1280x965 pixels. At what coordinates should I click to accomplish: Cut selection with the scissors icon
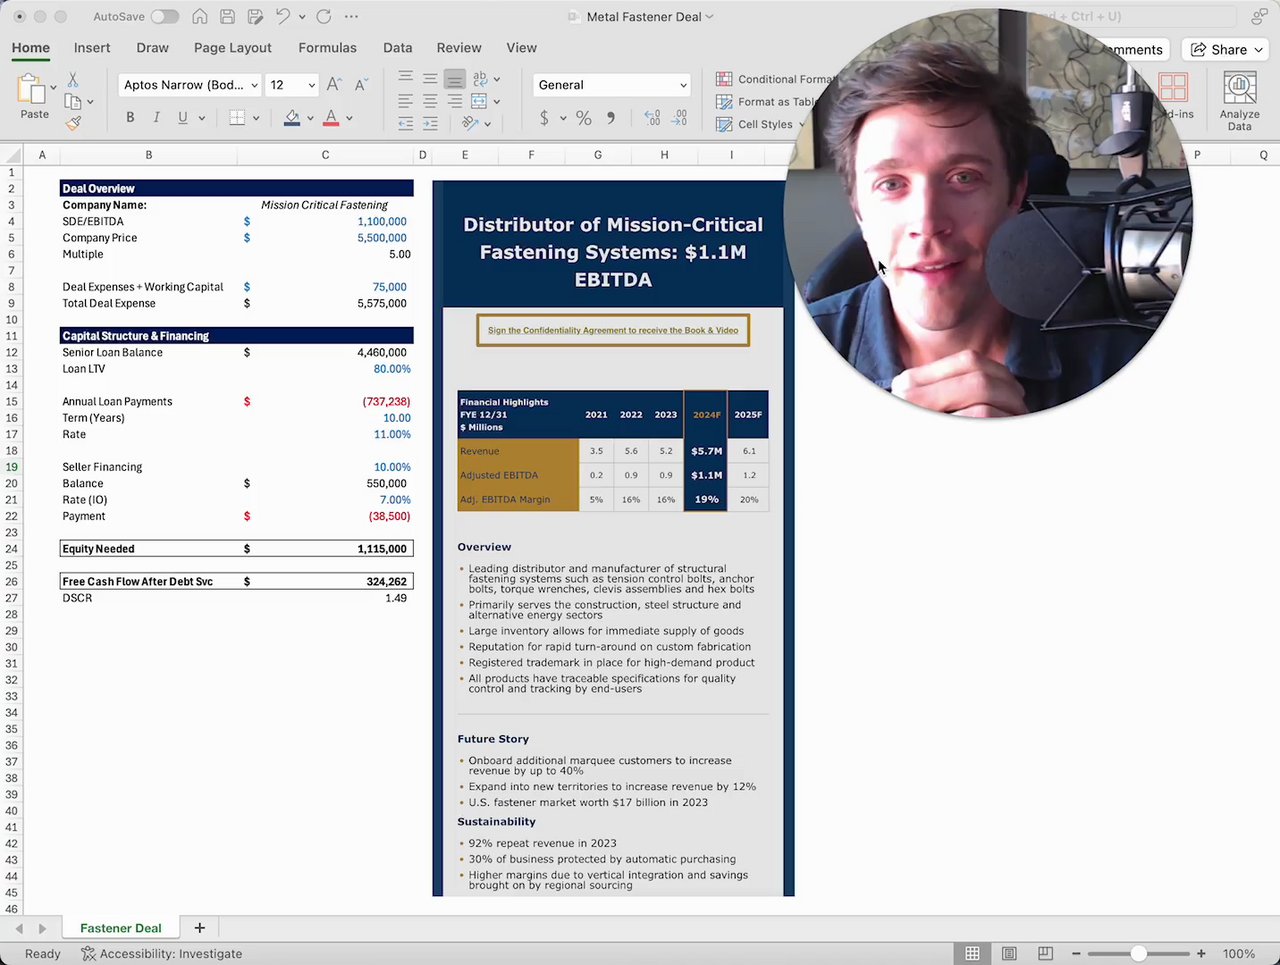(73, 80)
